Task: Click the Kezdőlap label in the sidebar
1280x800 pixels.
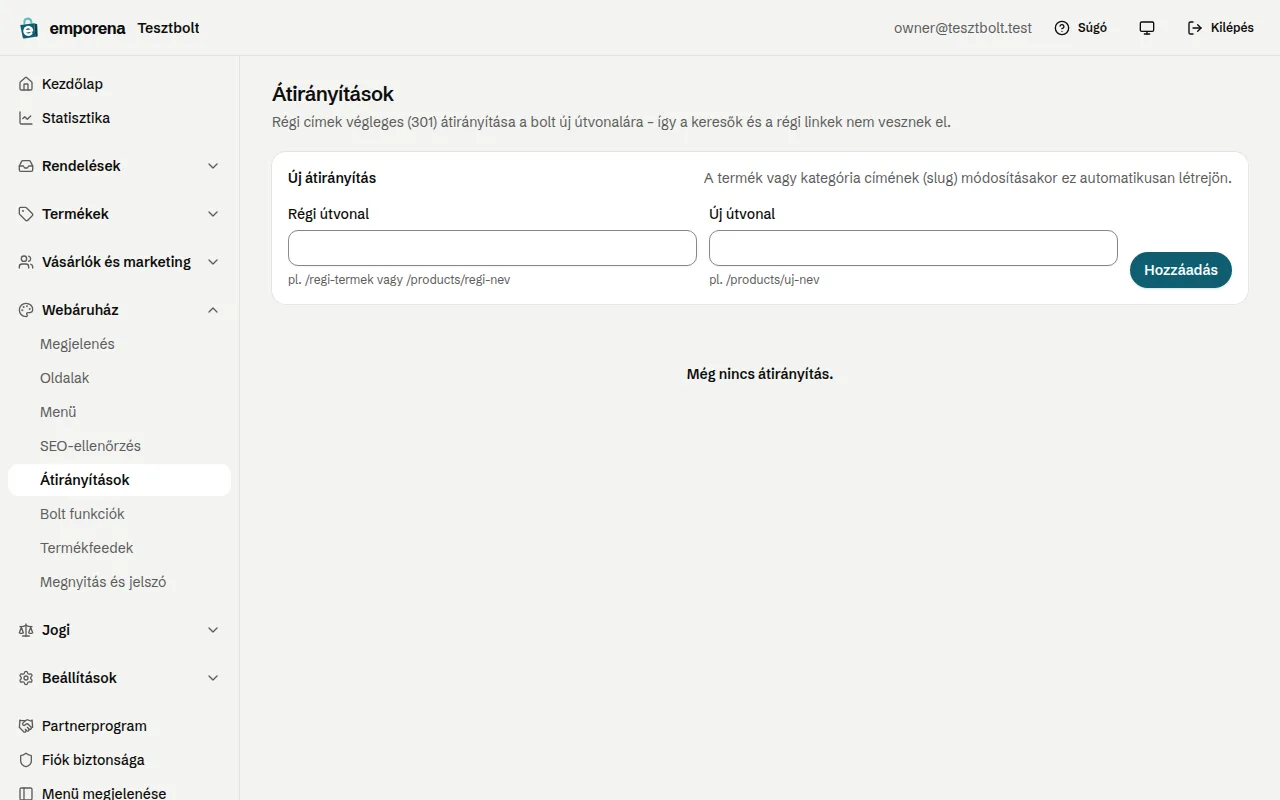Action: pyautogui.click(x=72, y=84)
